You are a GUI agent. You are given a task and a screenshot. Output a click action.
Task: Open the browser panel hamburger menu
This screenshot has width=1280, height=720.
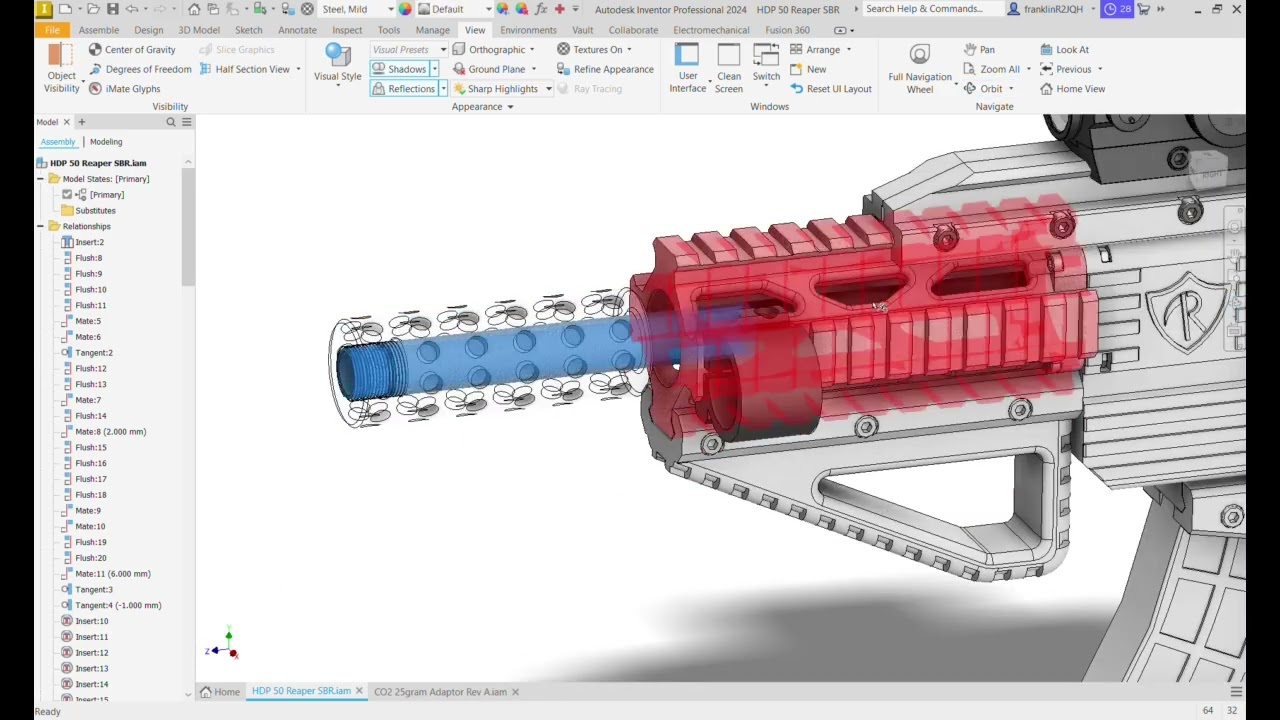pos(187,122)
